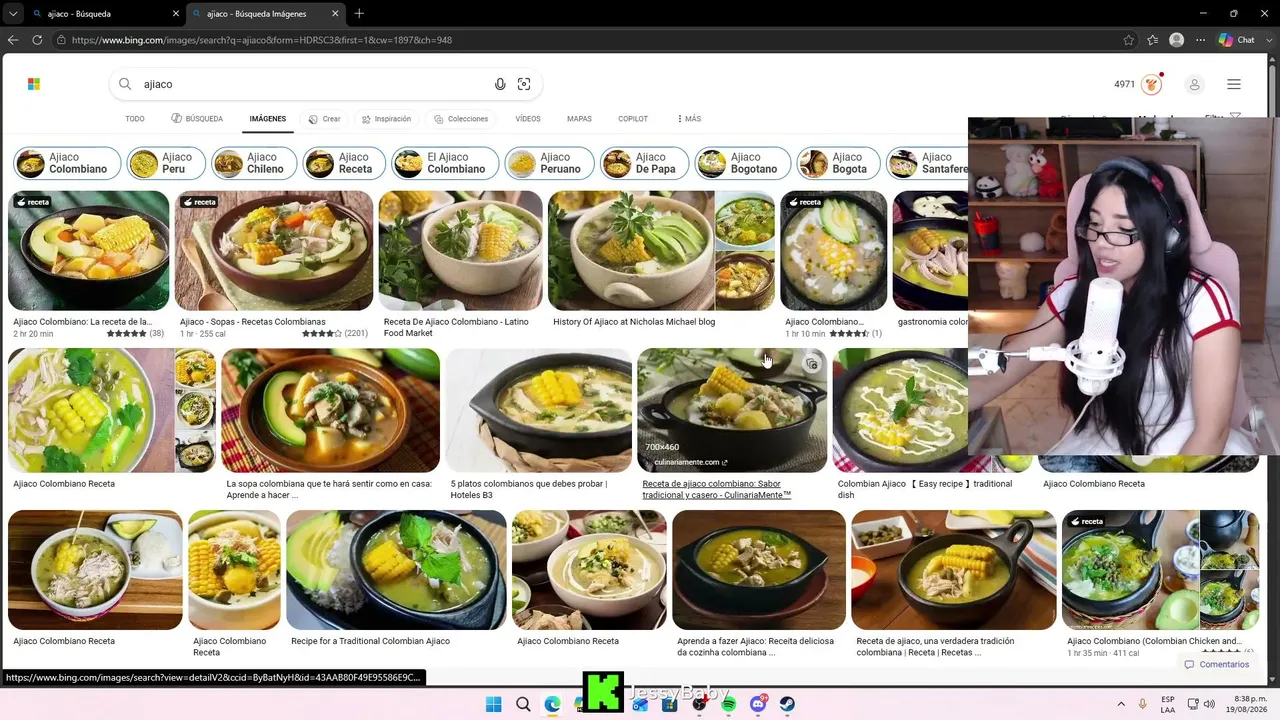Image resolution: width=1280 pixels, height=720 pixels.
Task: Switch to the TODO search tab
Action: [135, 119]
